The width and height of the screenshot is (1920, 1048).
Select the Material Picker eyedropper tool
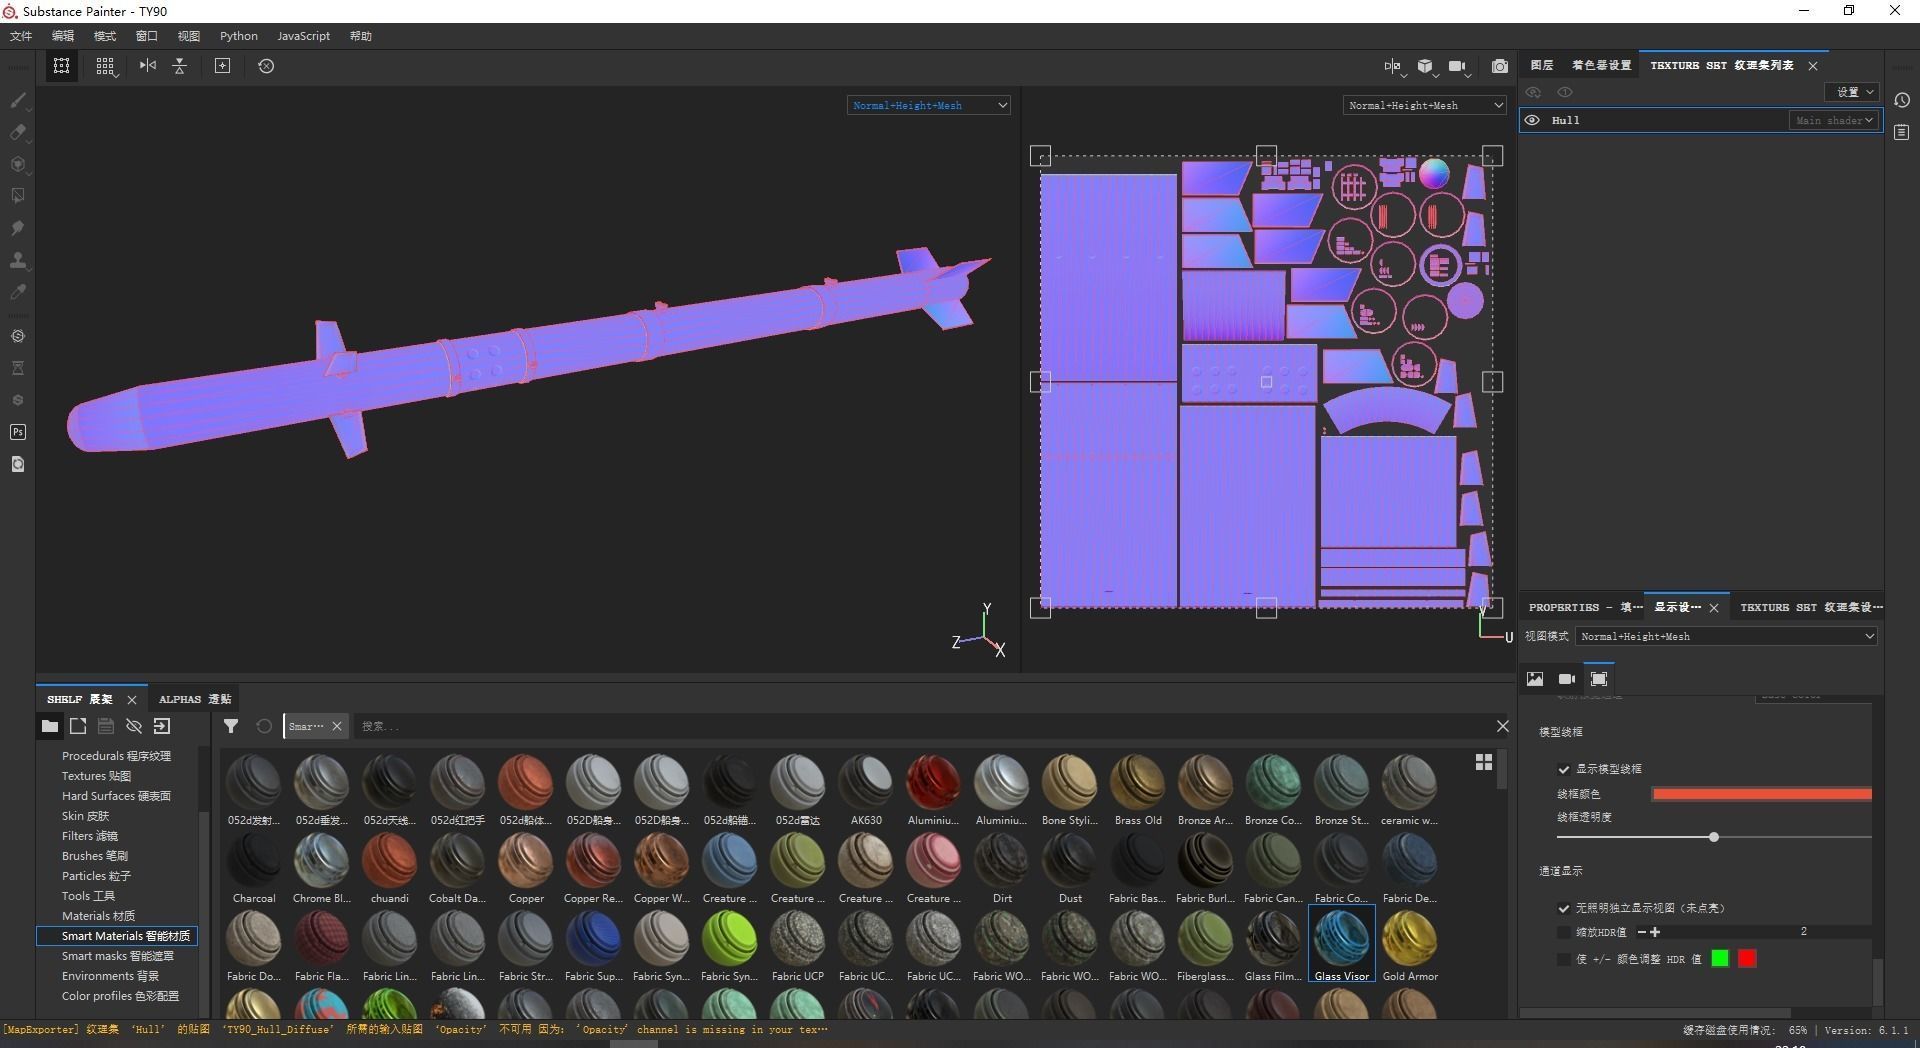click(18, 292)
